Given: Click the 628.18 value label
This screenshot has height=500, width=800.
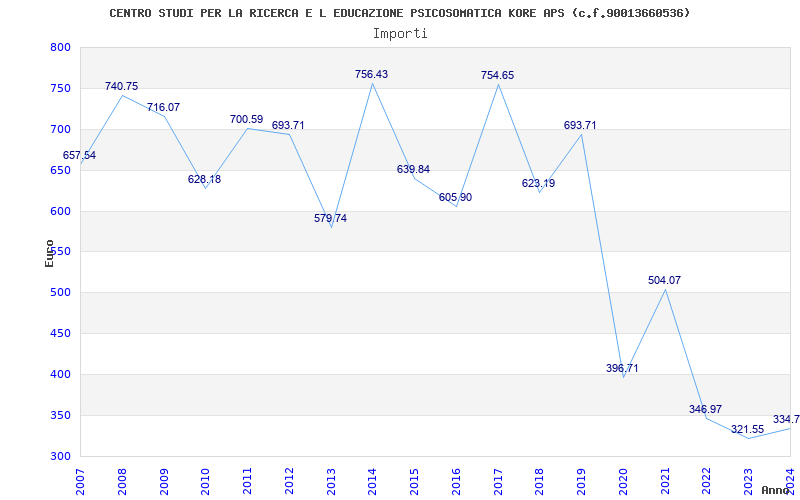Looking at the screenshot, I should (204, 179).
